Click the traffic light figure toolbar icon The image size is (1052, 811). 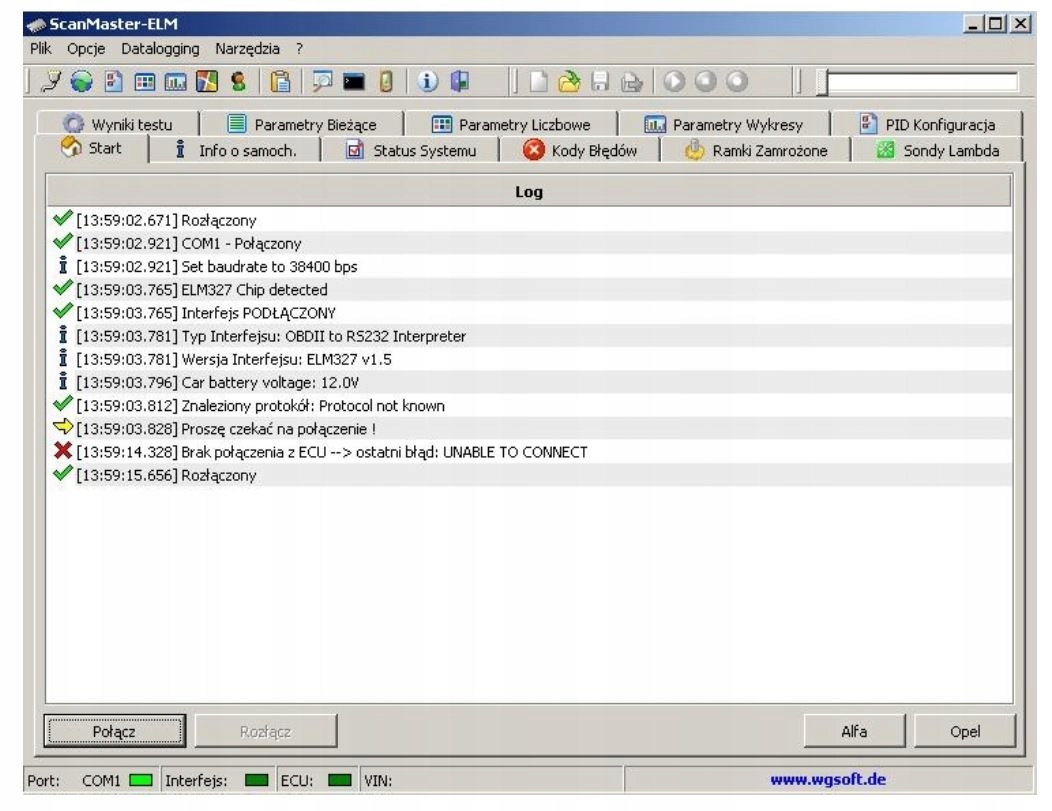238,81
